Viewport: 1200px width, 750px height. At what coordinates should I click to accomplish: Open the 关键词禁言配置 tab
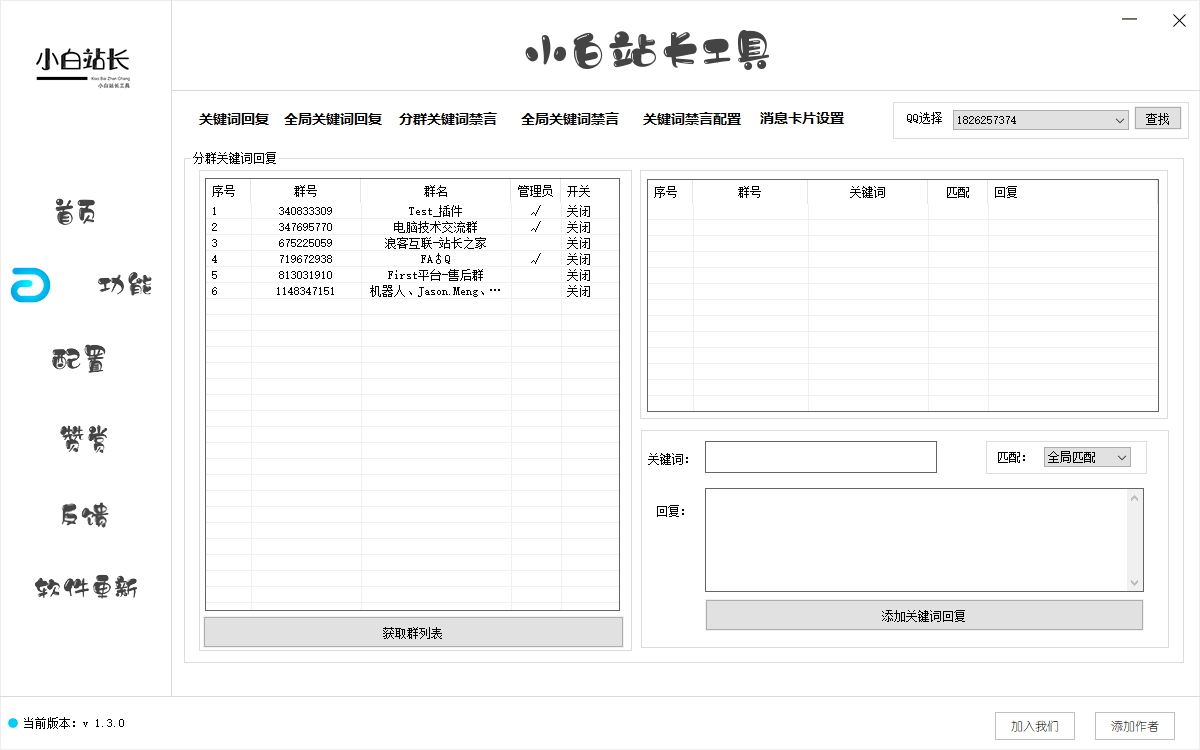coord(692,118)
